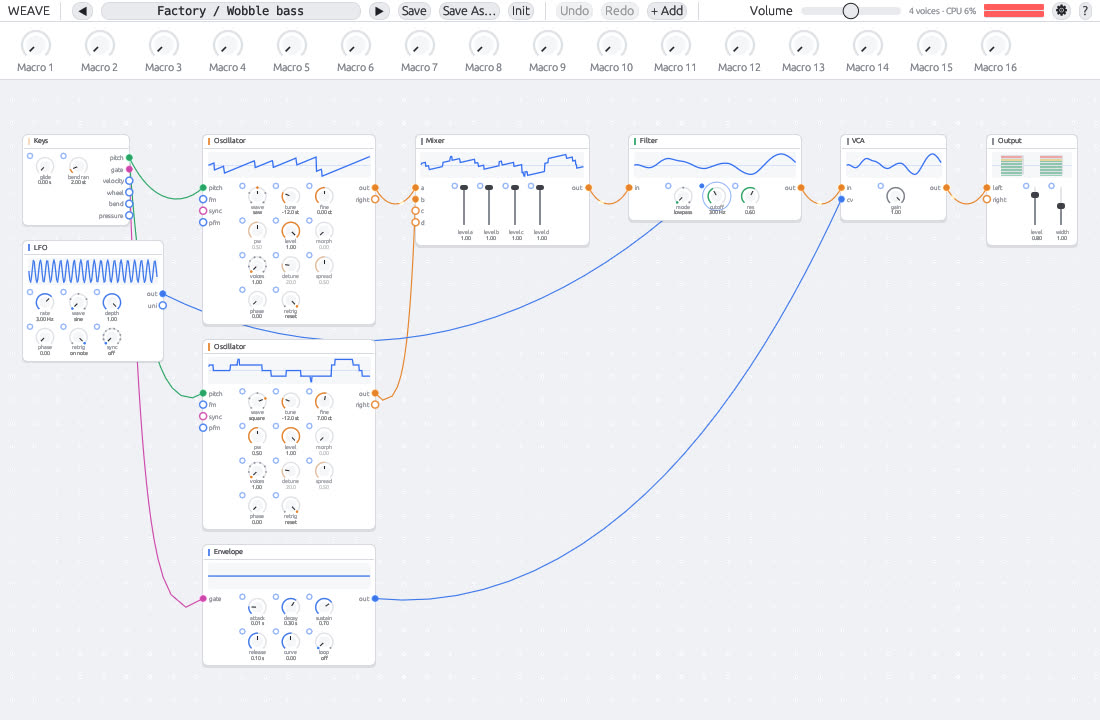Click the Mixer input d port
The image size is (1100, 720).
(x=415, y=222)
